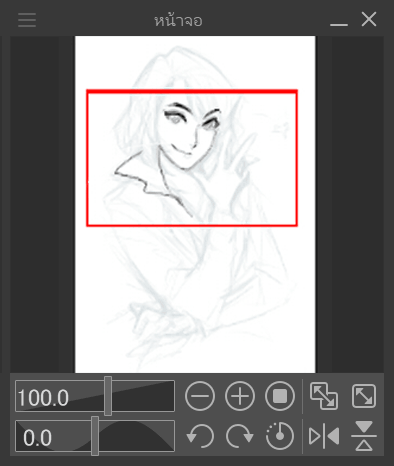Rotate the canvas right
This screenshot has width=394, height=466.
pos(240,436)
